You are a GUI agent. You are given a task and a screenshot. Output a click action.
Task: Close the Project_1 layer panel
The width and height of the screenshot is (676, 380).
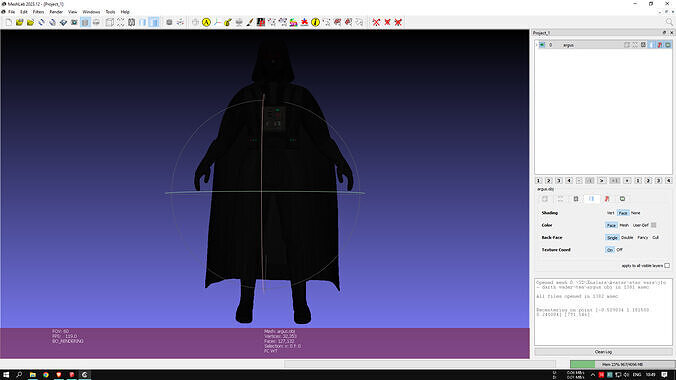pyautogui.click(x=671, y=33)
